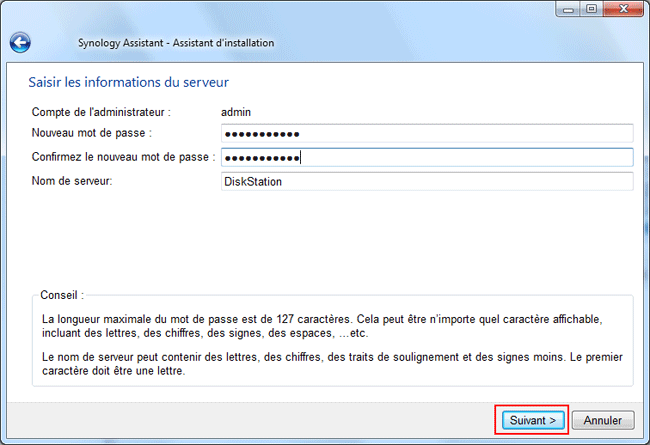Click the Synology Assistant wizard title text
Viewport: 650px width, 445px height.
tap(175, 43)
